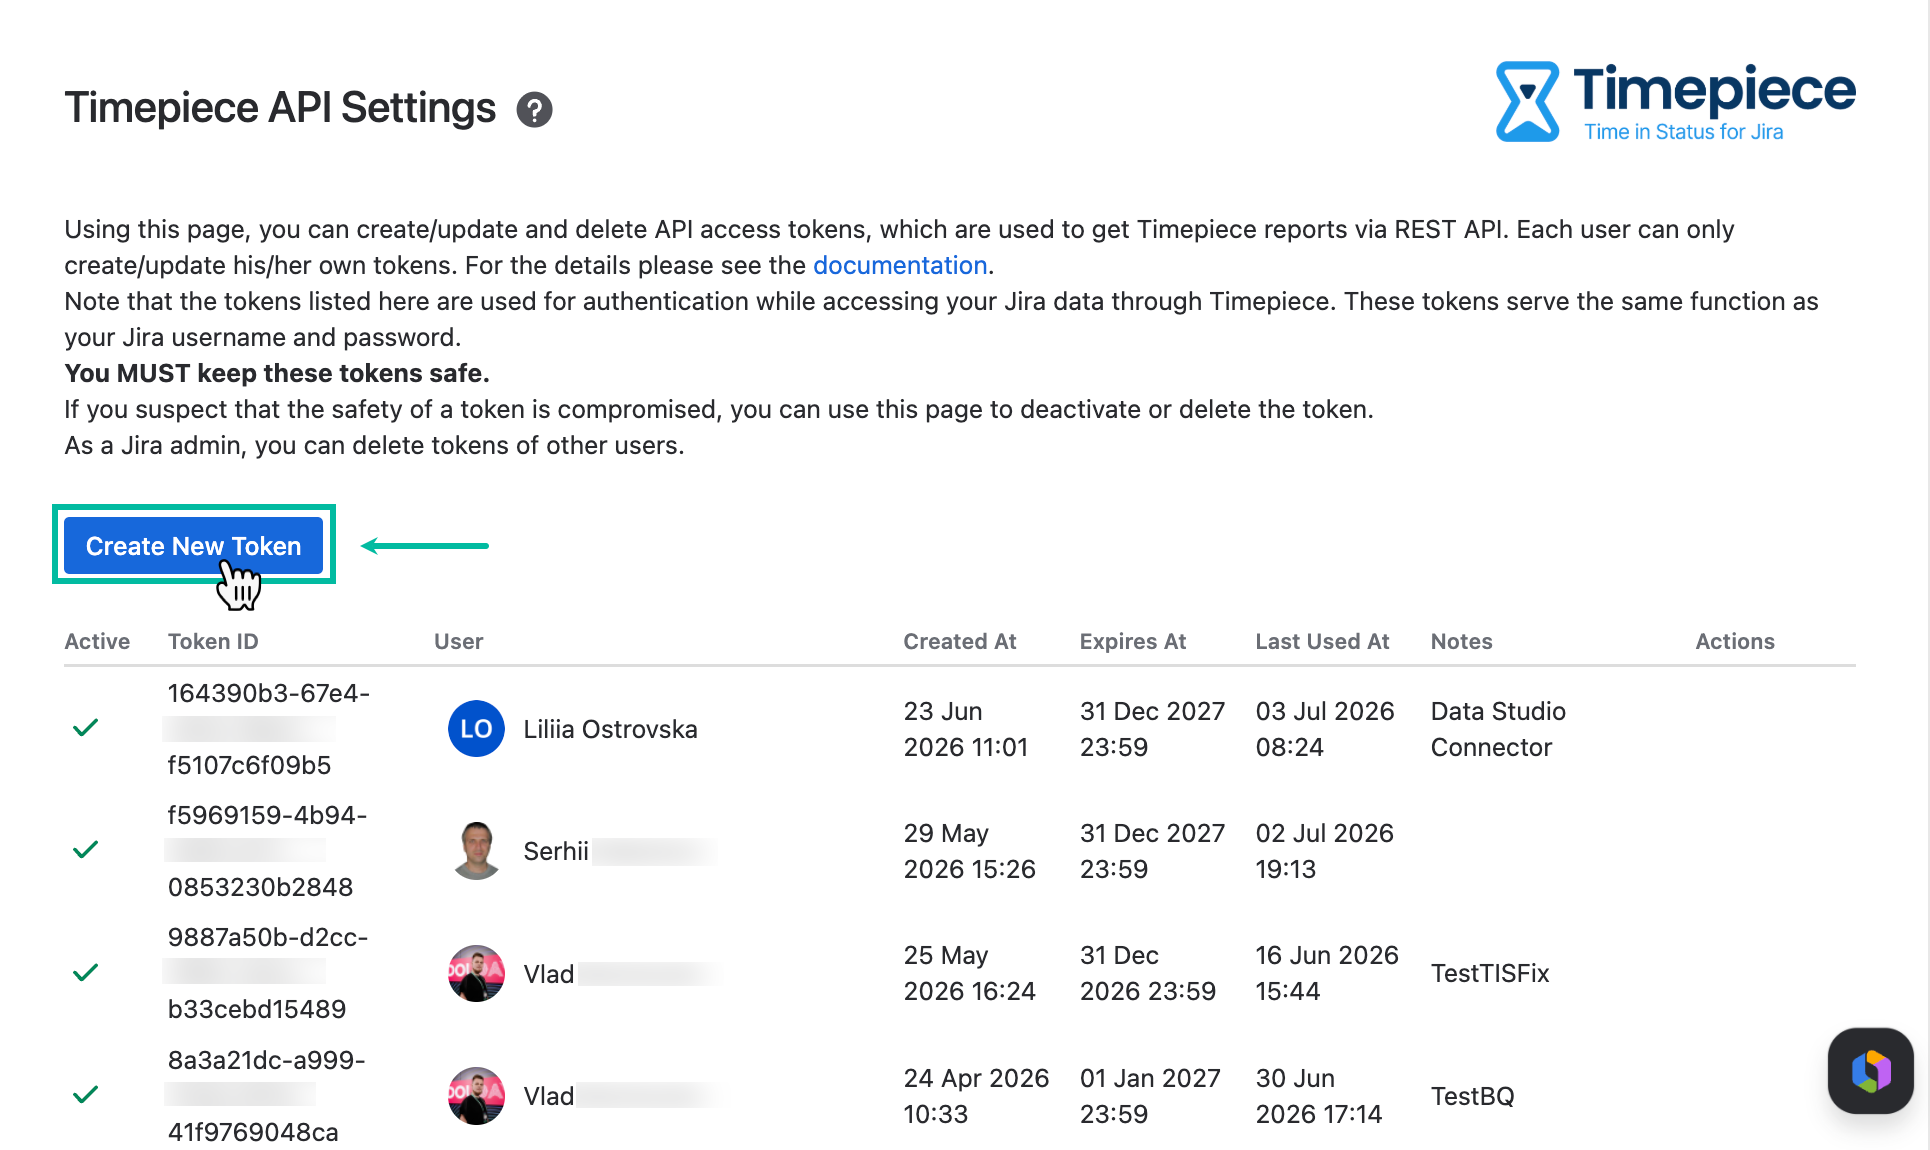
Task: Click the Timepiece hourglass logo
Action: point(1527,101)
